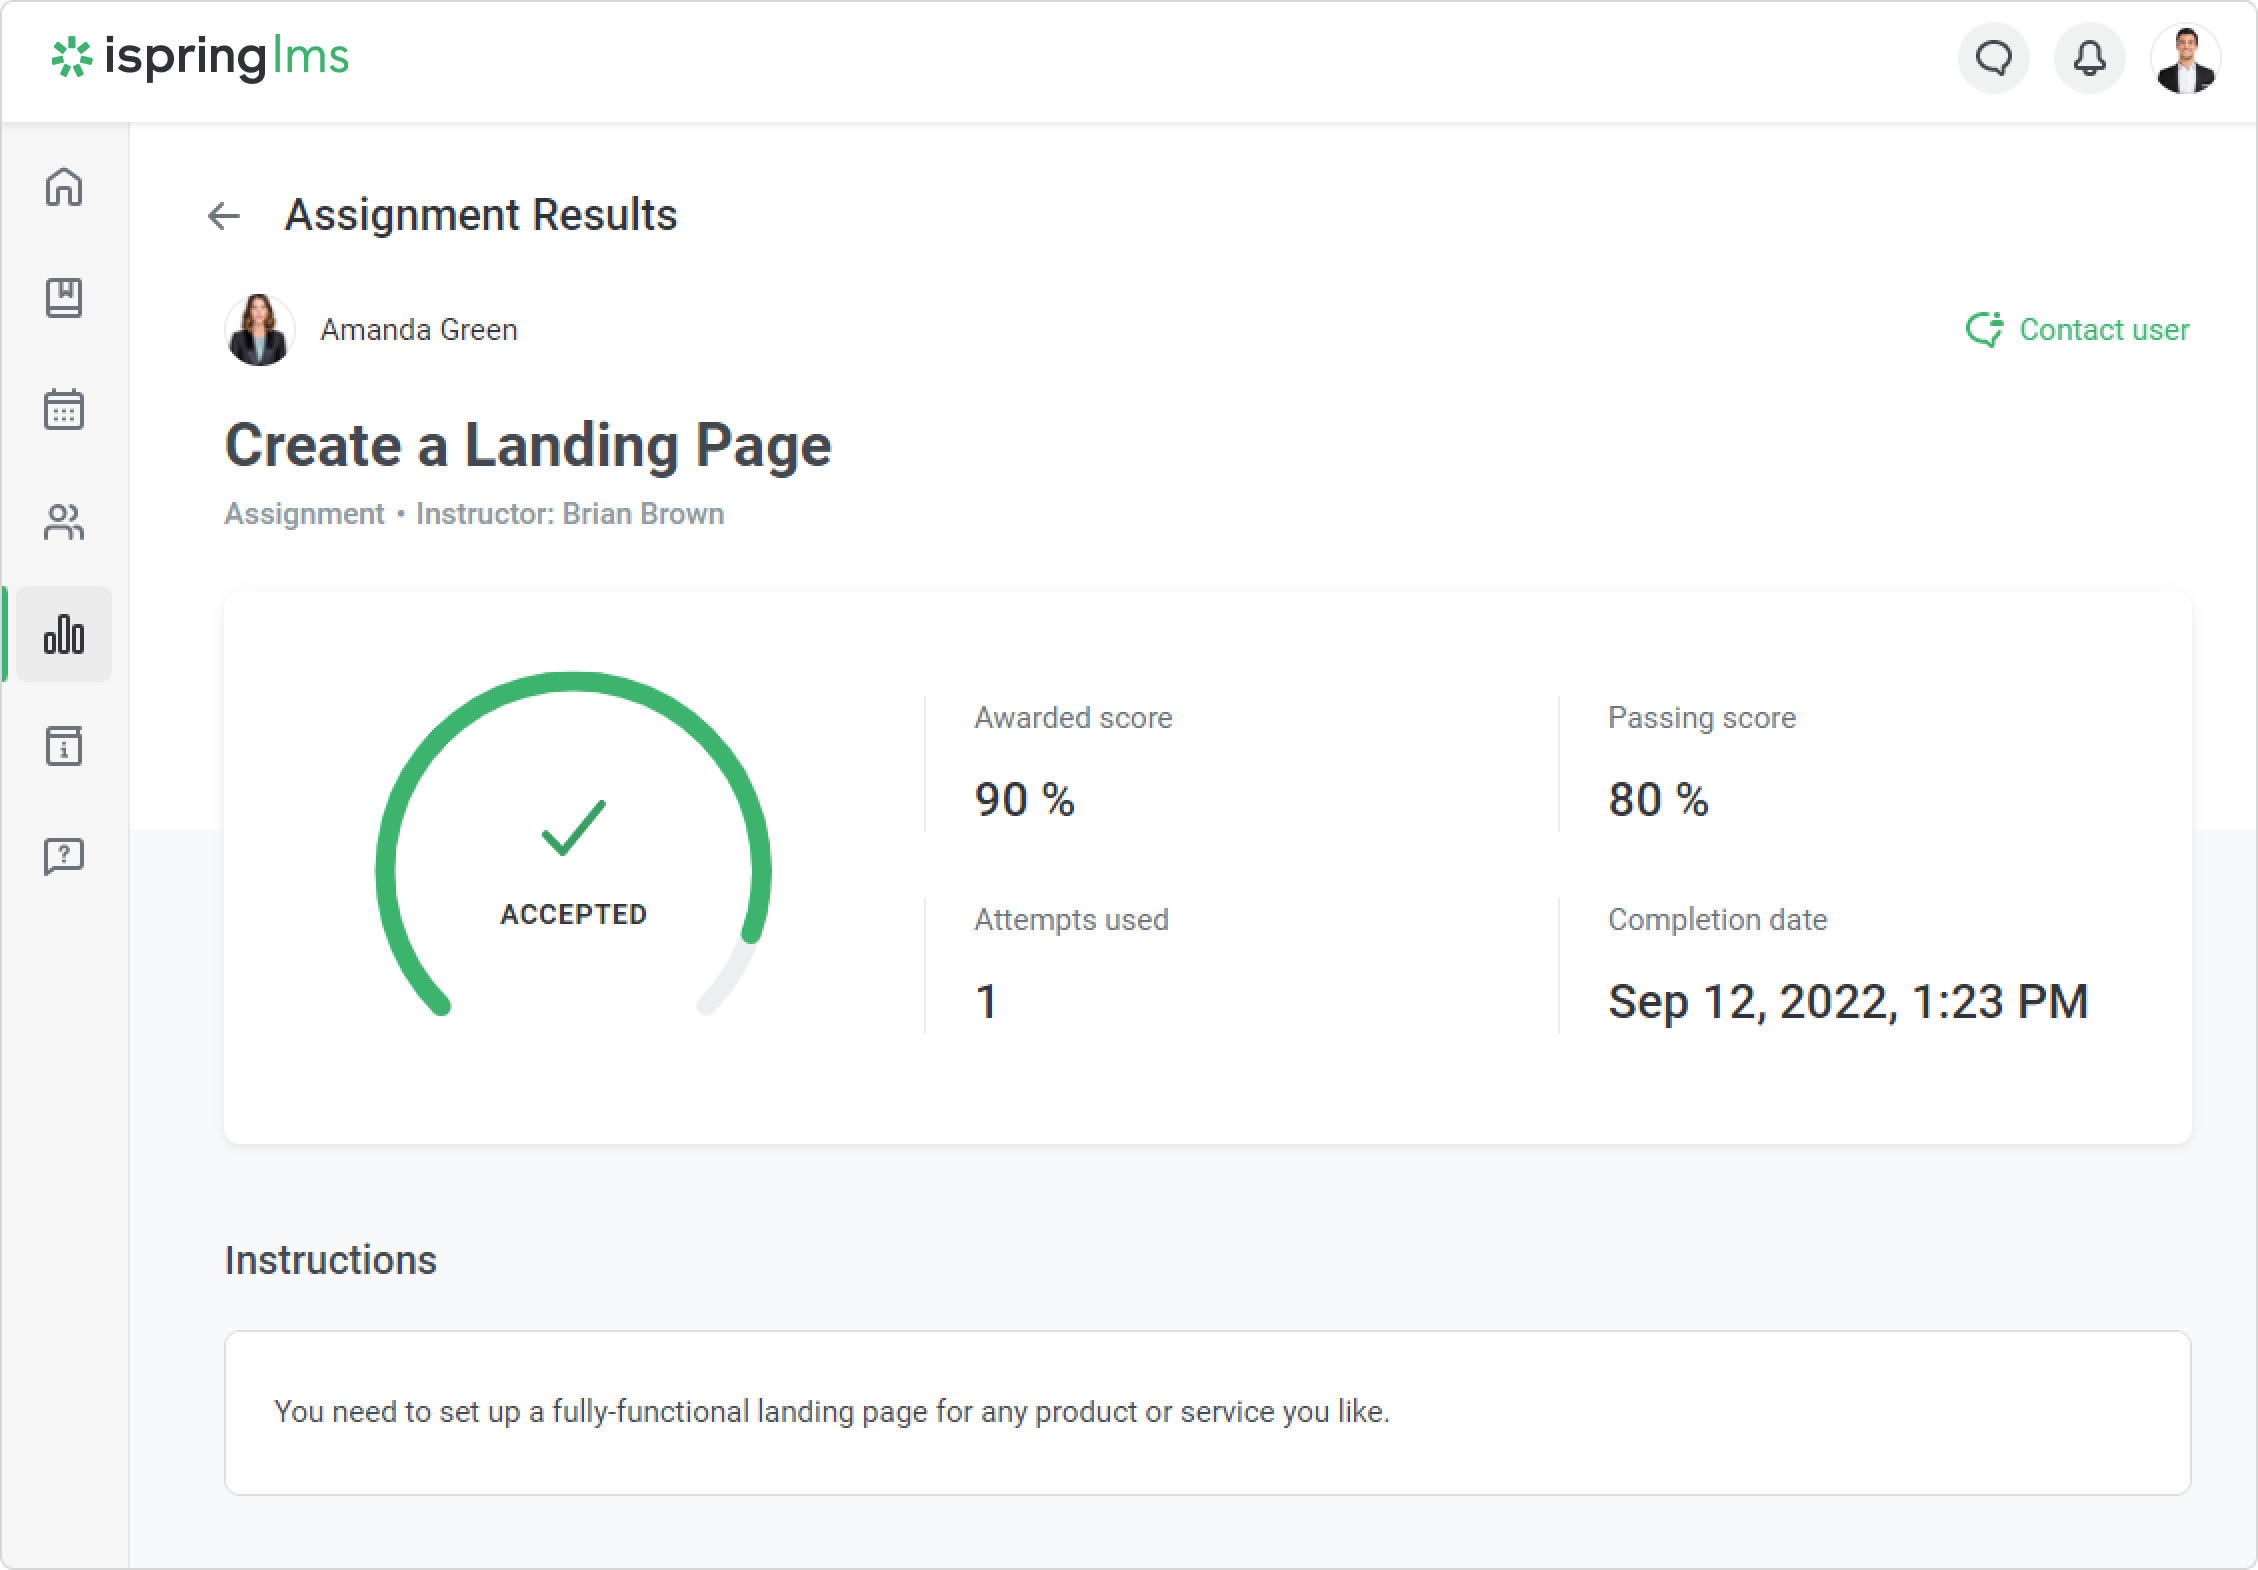Open the help question mark icon
Image resolution: width=2258 pixels, height=1570 pixels.
click(x=64, y=857)
